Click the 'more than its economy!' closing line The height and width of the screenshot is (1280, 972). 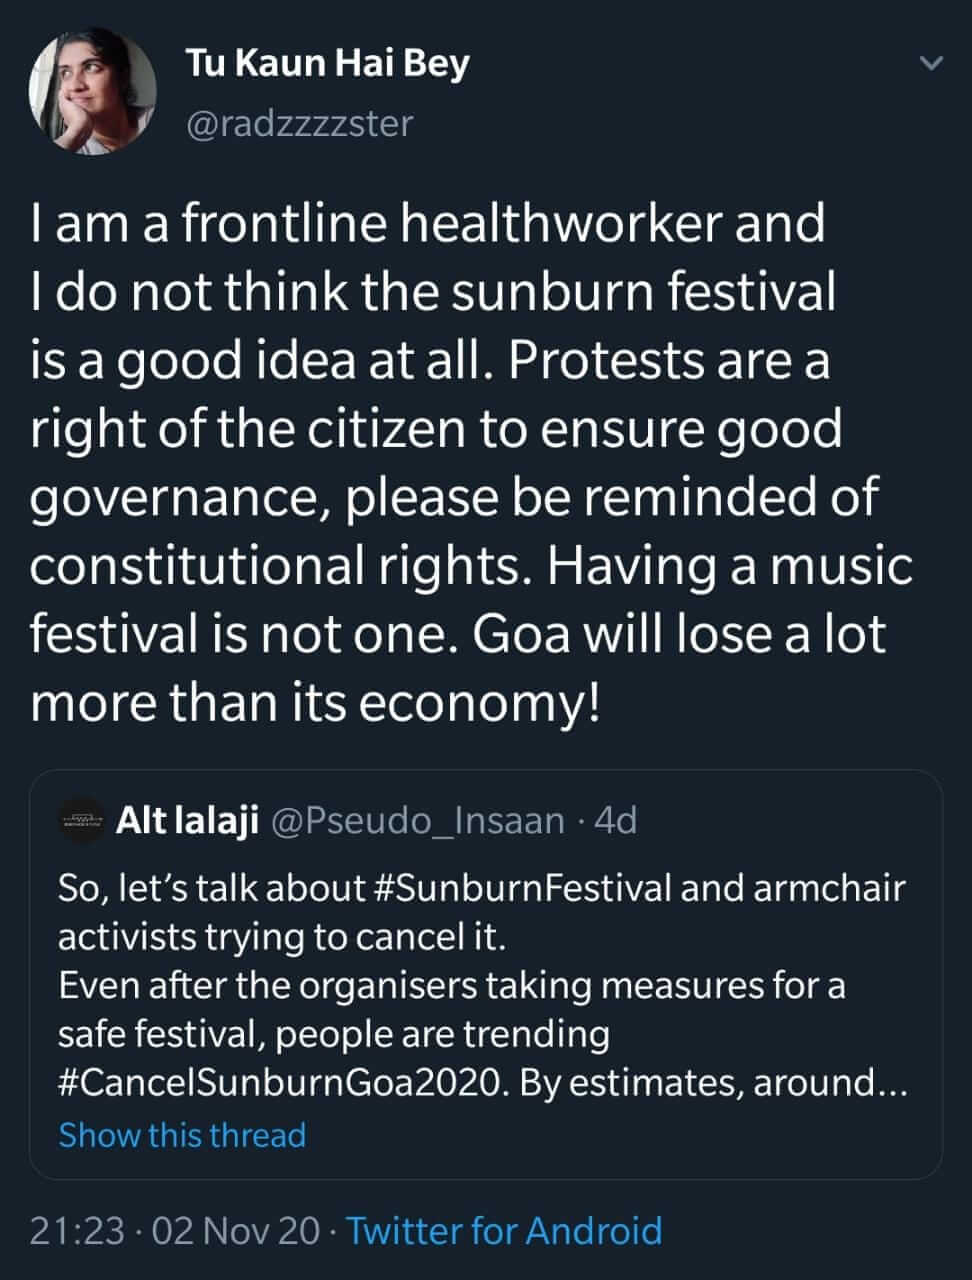pyautogui.click(x=315, y=702)
